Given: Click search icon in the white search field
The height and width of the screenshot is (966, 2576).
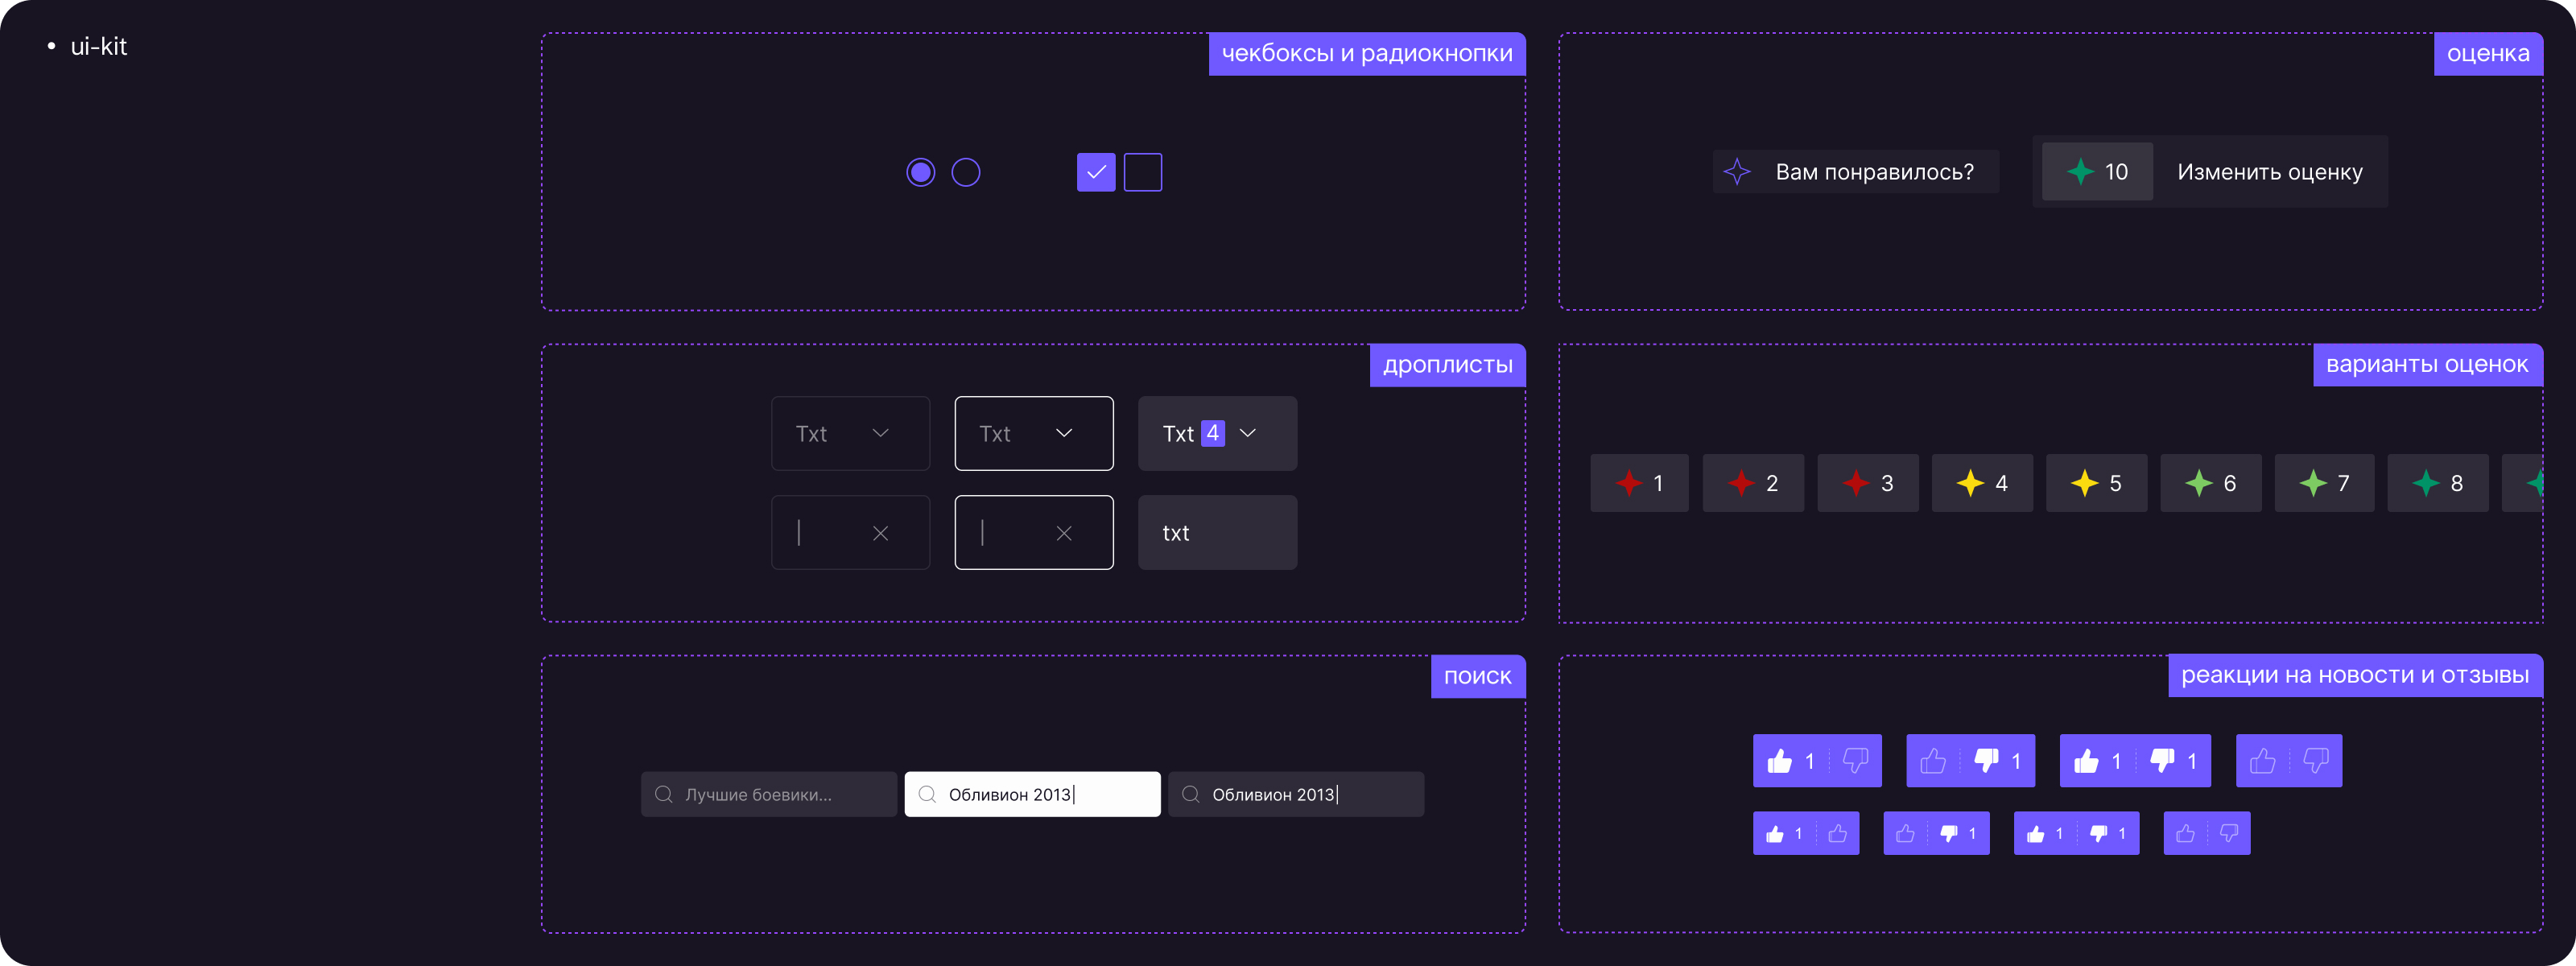Looking at the screenshot, I should pyautogui.click(x=927, y=794).
